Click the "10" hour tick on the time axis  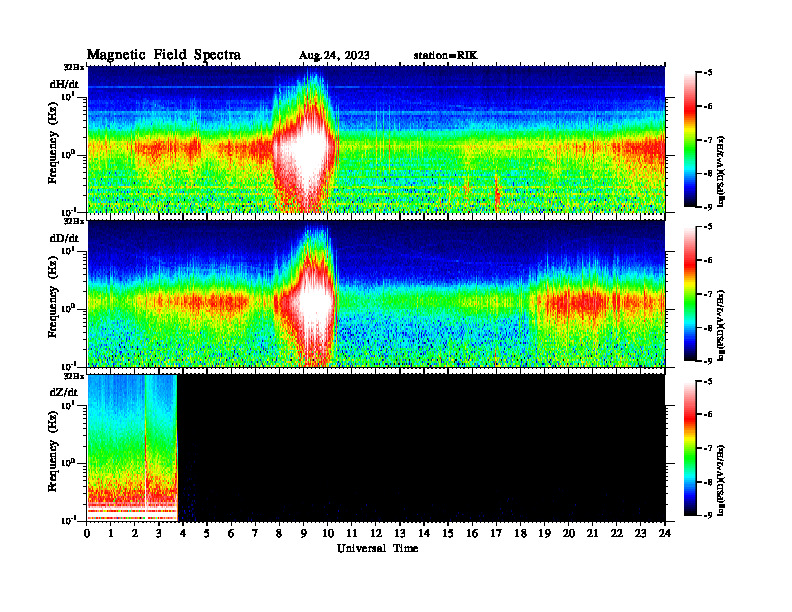point(327,533)
